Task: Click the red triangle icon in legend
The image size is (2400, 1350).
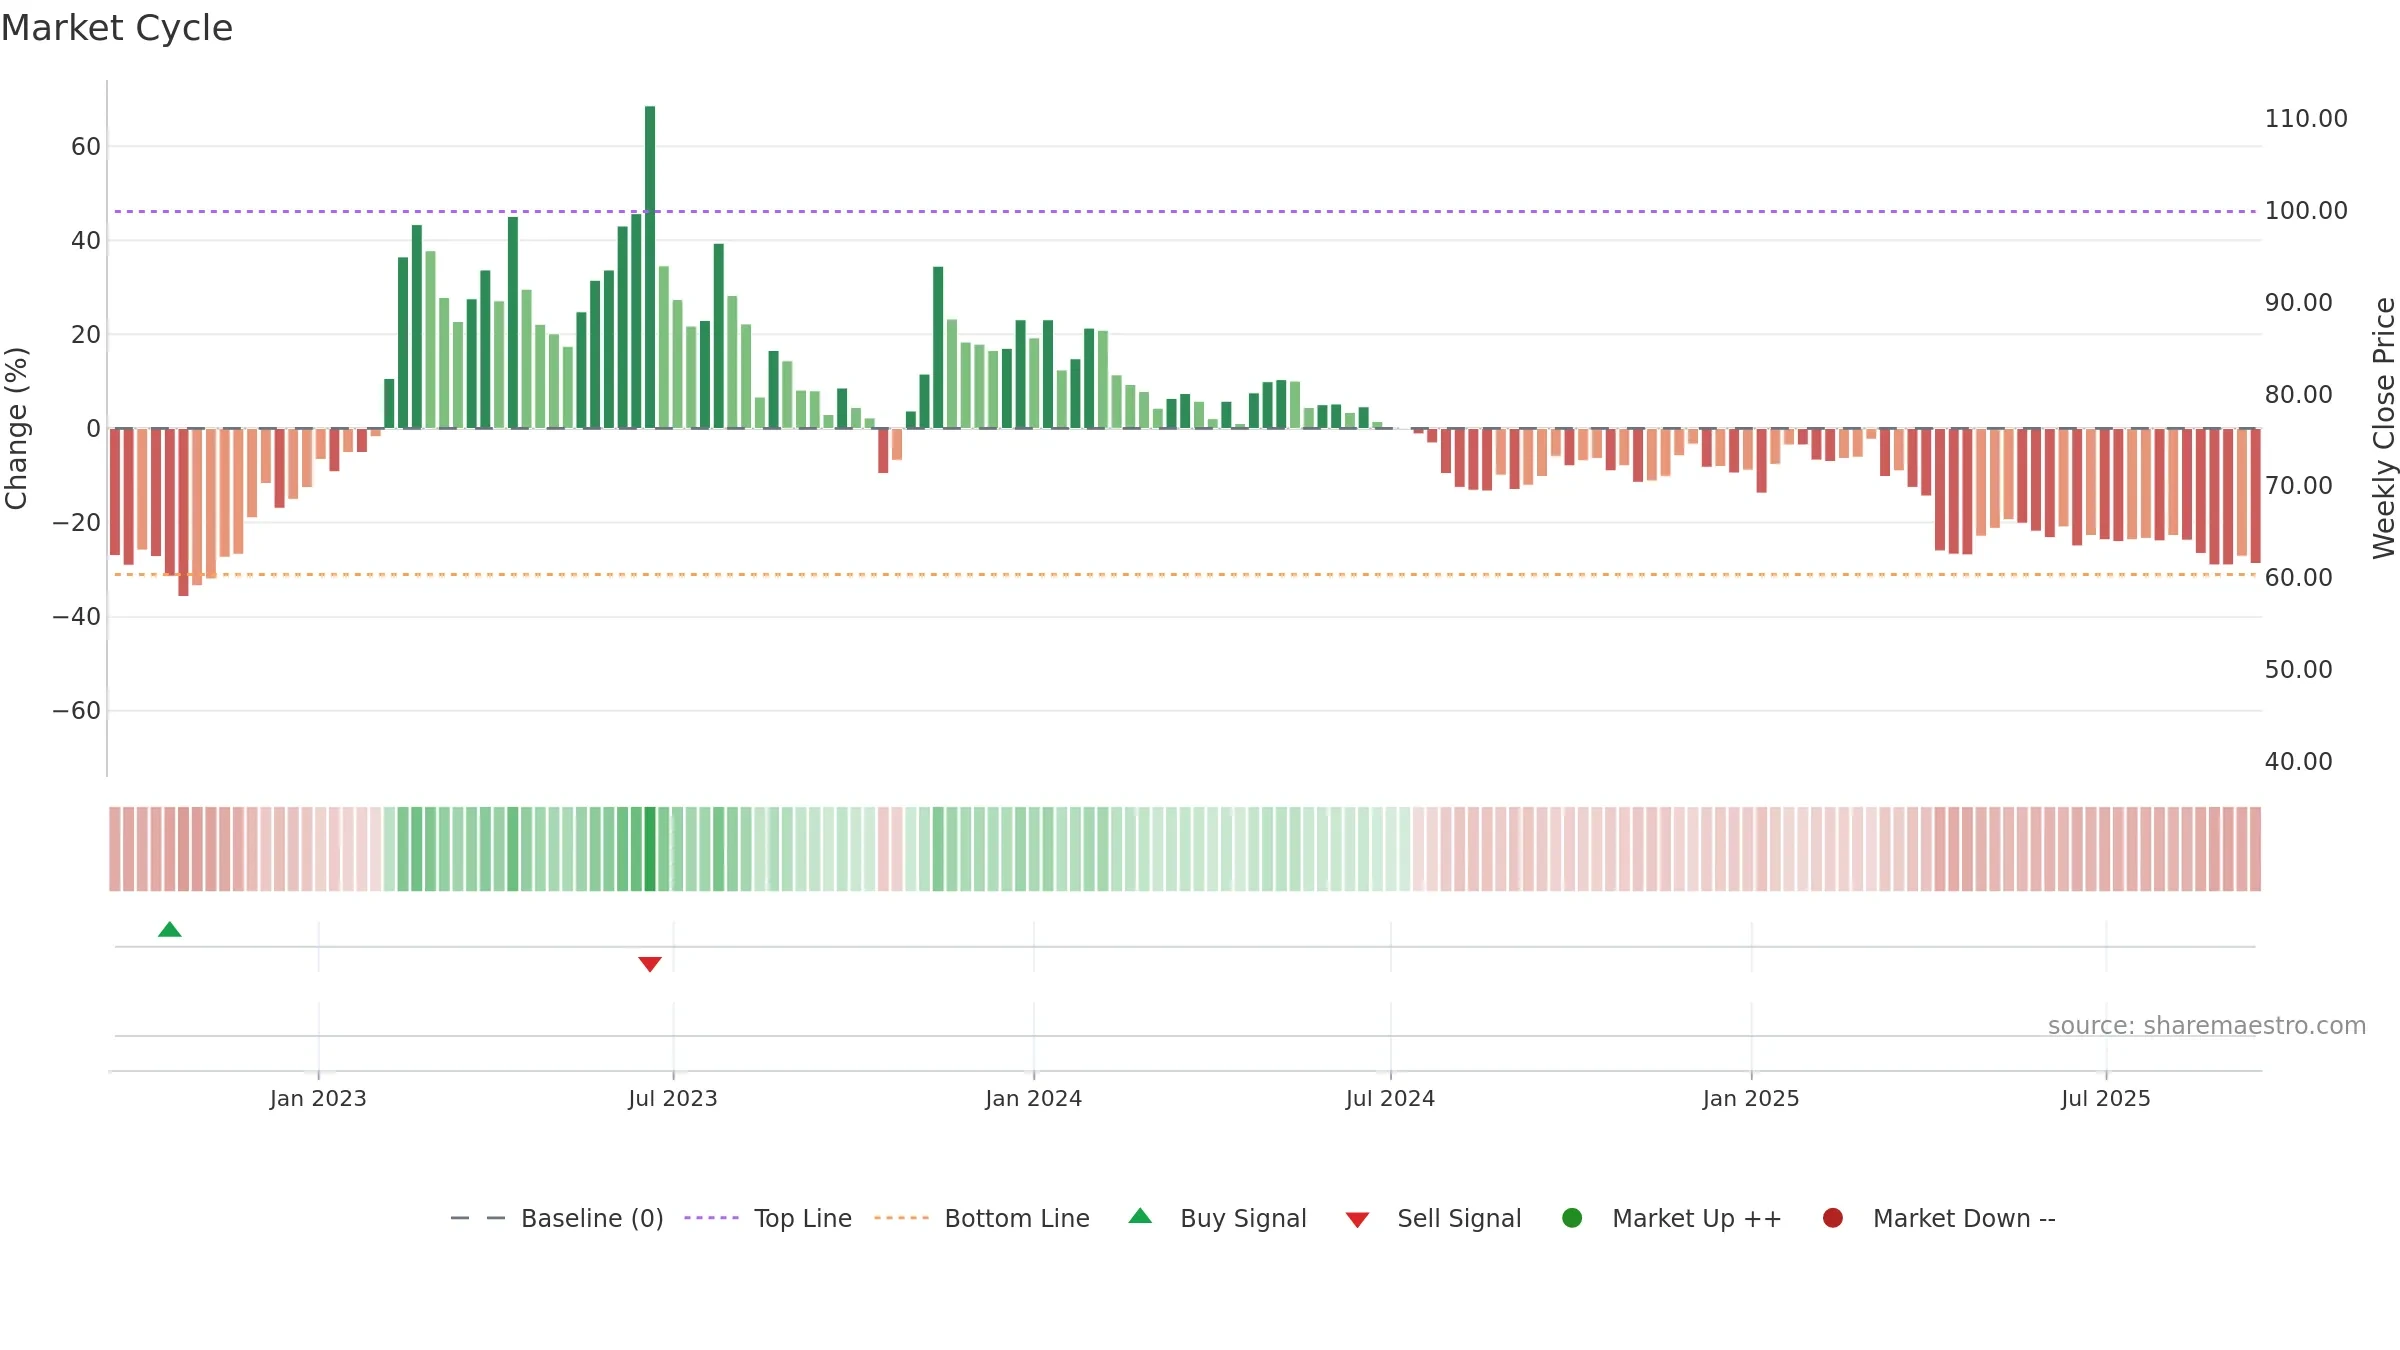Action: pyautogui.click(x=1357, y=1220)
